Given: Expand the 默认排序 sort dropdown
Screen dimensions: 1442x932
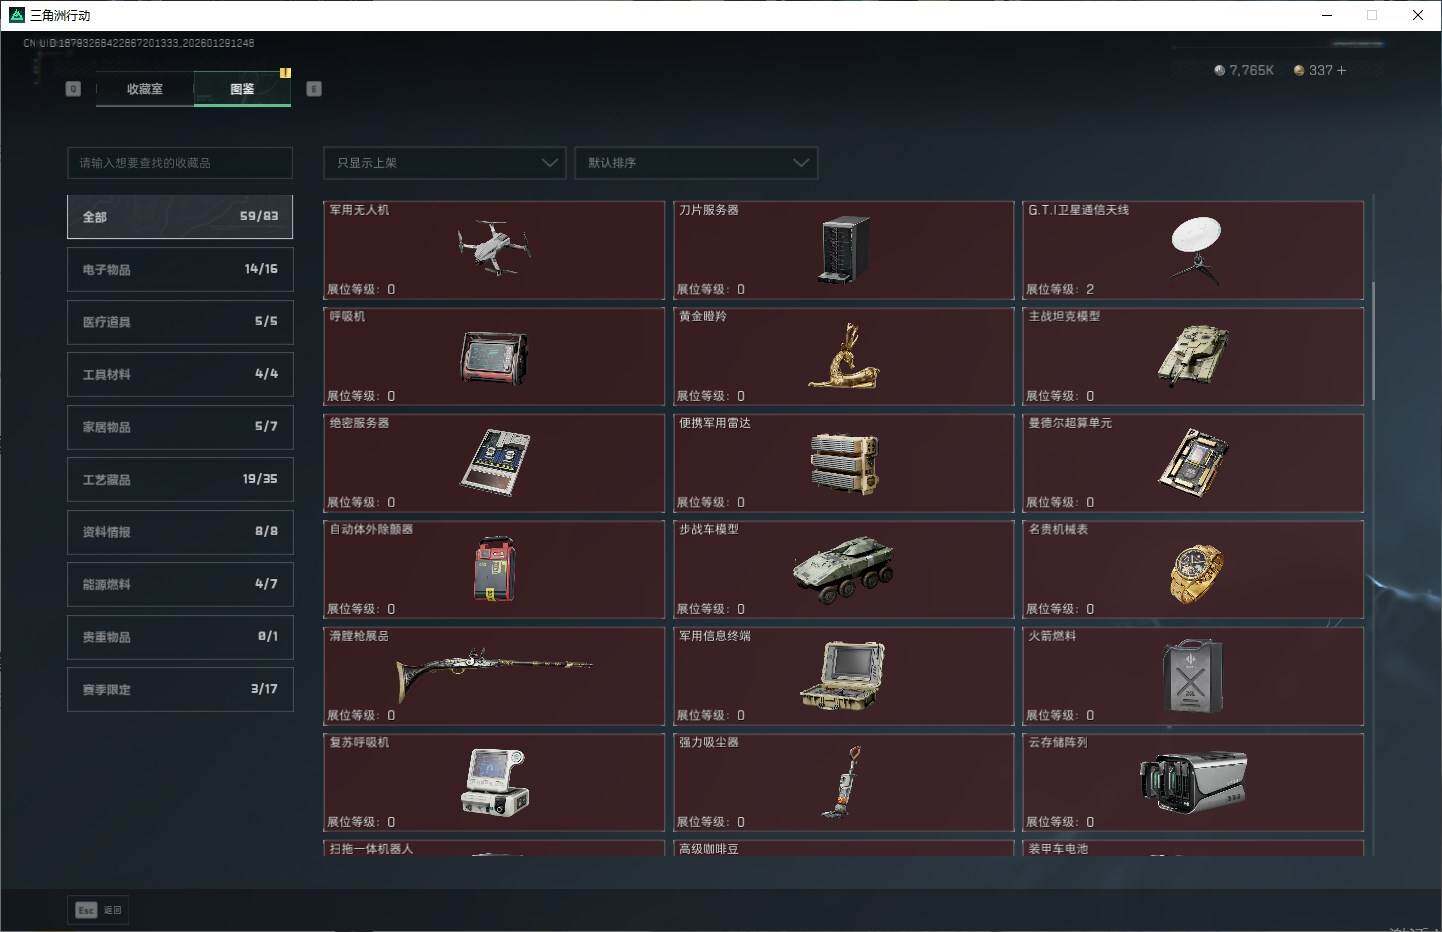Looking at the screenshot, I should (x=696, y=163).
